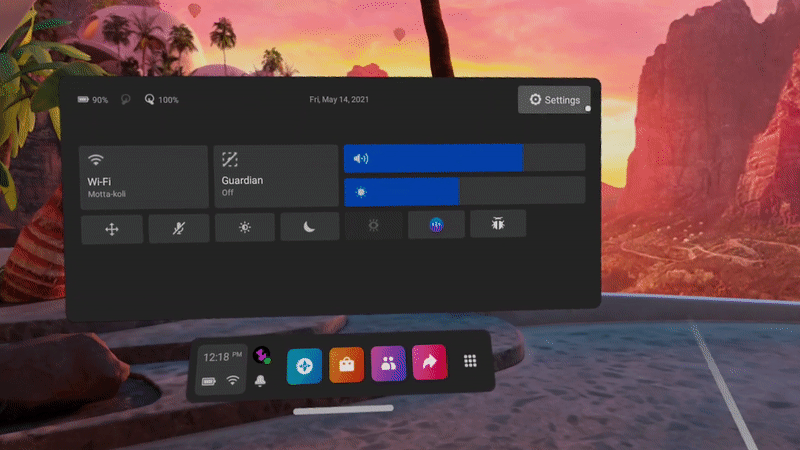The width and height of the screenshot is (800, 450).
Task: Click the brightness slider bar
Action: click(x=464, y=191)
